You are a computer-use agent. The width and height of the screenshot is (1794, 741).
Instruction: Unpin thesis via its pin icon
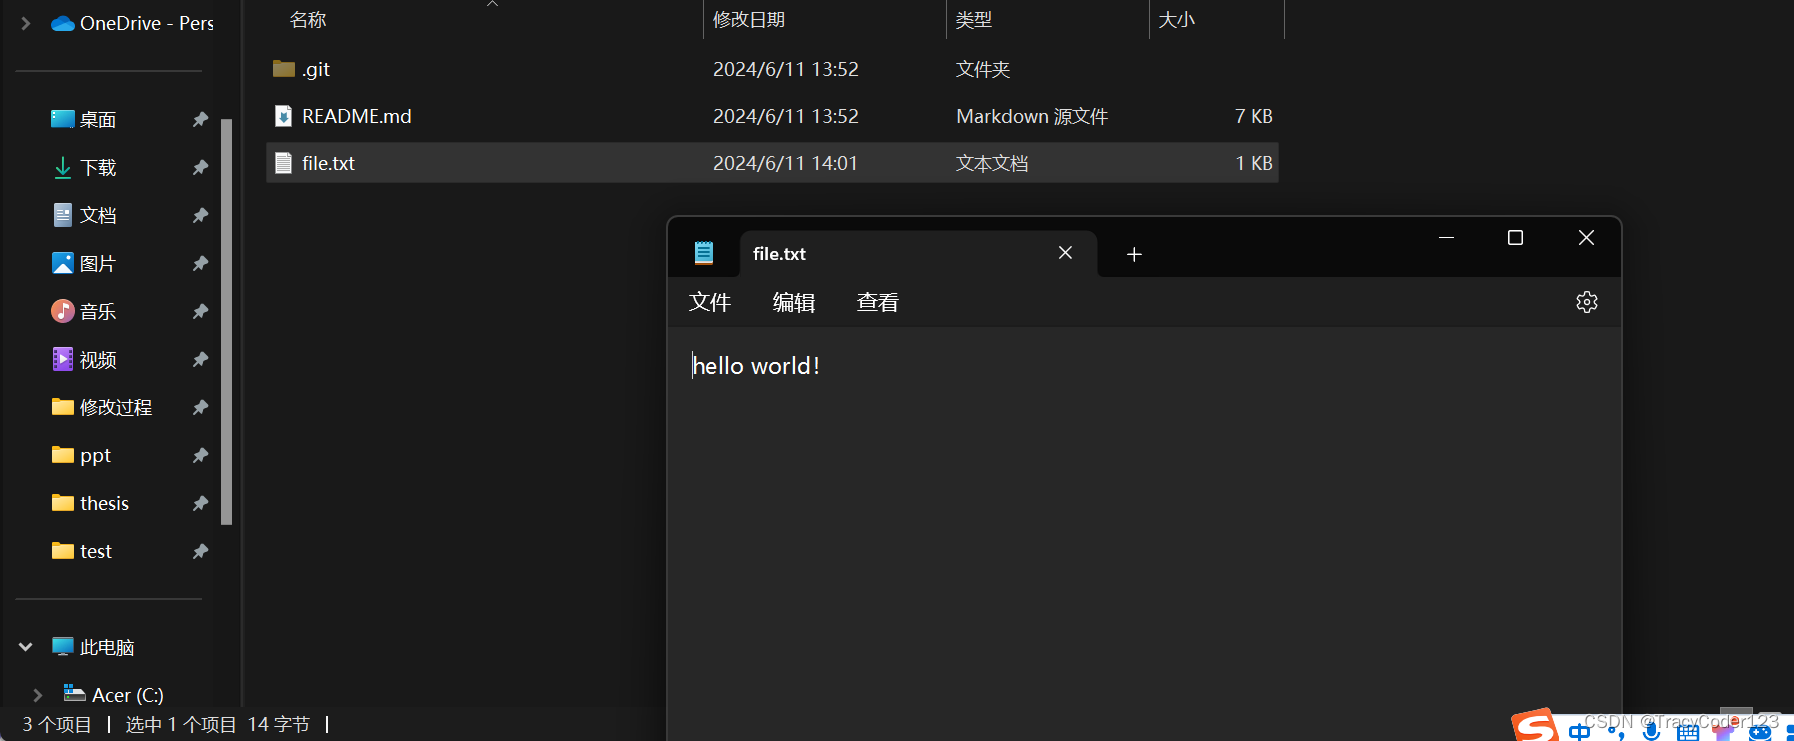(200, 503)
